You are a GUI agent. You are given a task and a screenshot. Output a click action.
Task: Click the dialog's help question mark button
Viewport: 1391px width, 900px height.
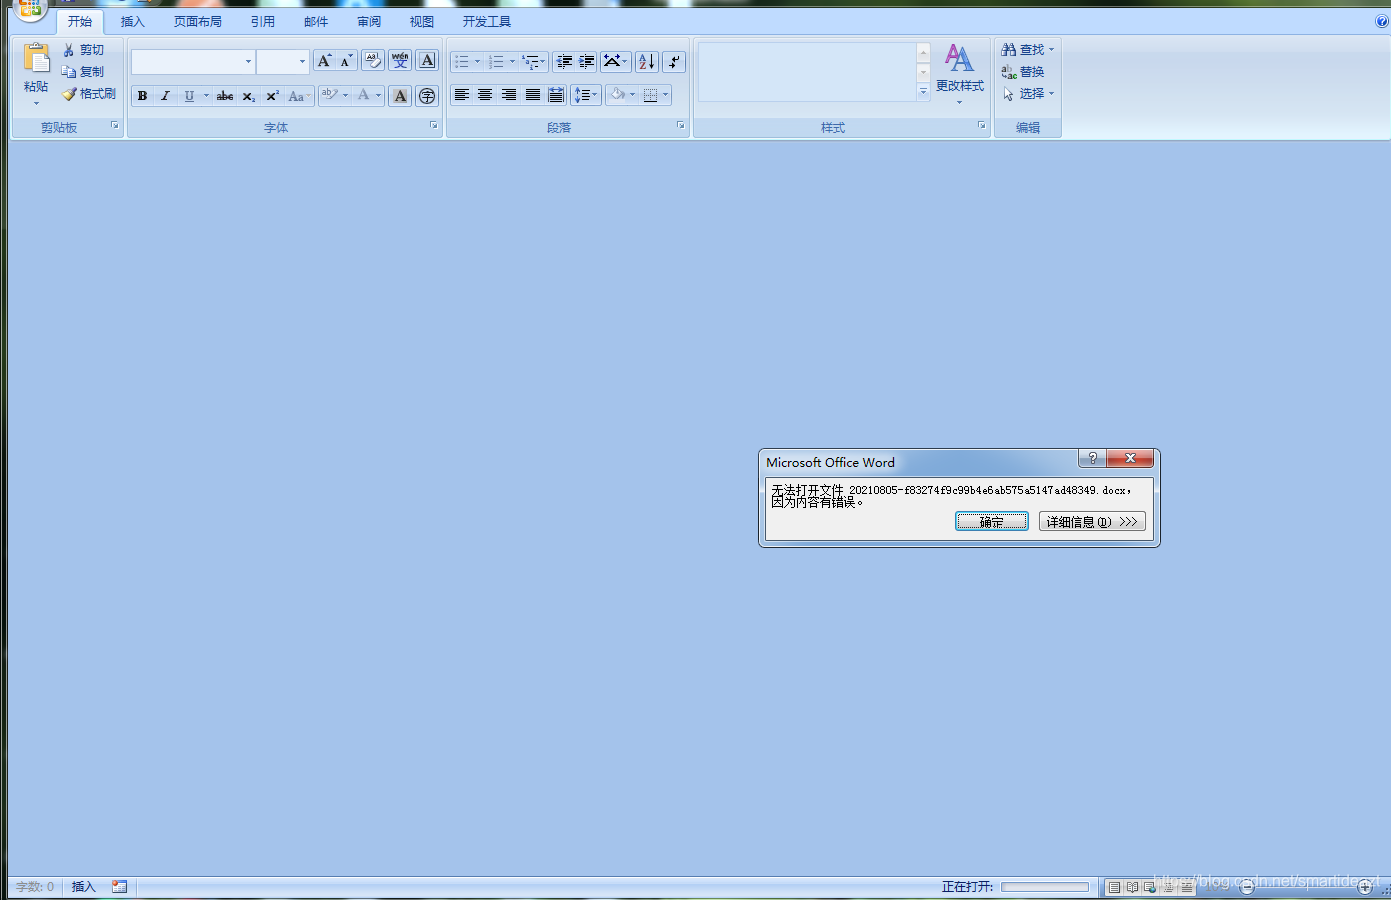coord(1092,458)
